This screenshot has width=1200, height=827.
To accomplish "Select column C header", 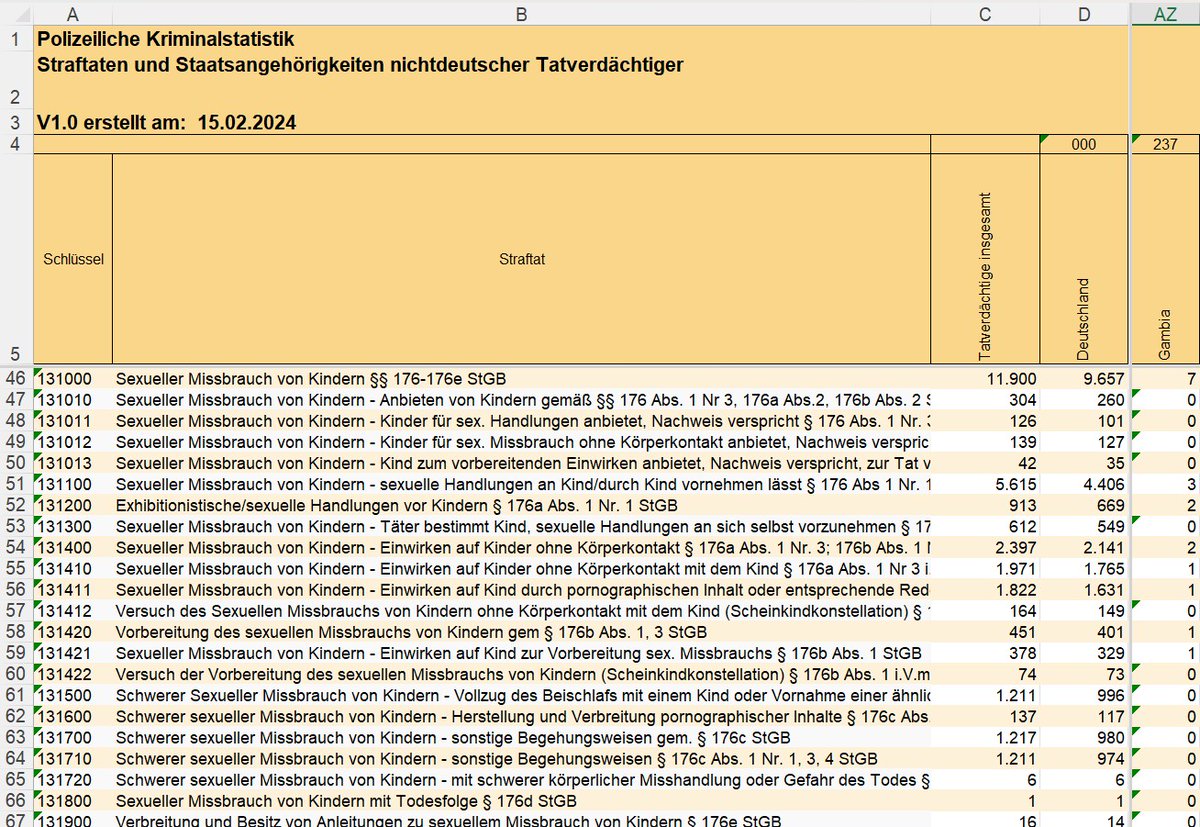I will (x=985, y=13).
